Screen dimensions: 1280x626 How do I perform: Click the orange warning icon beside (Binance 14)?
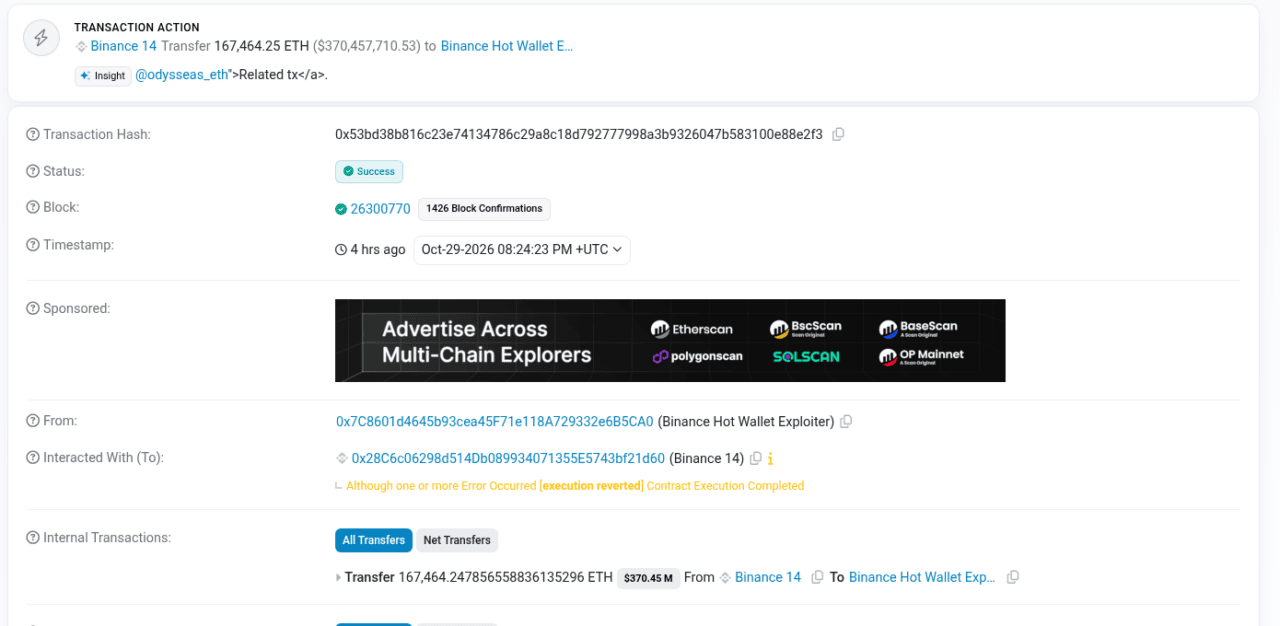click(770, 459)
